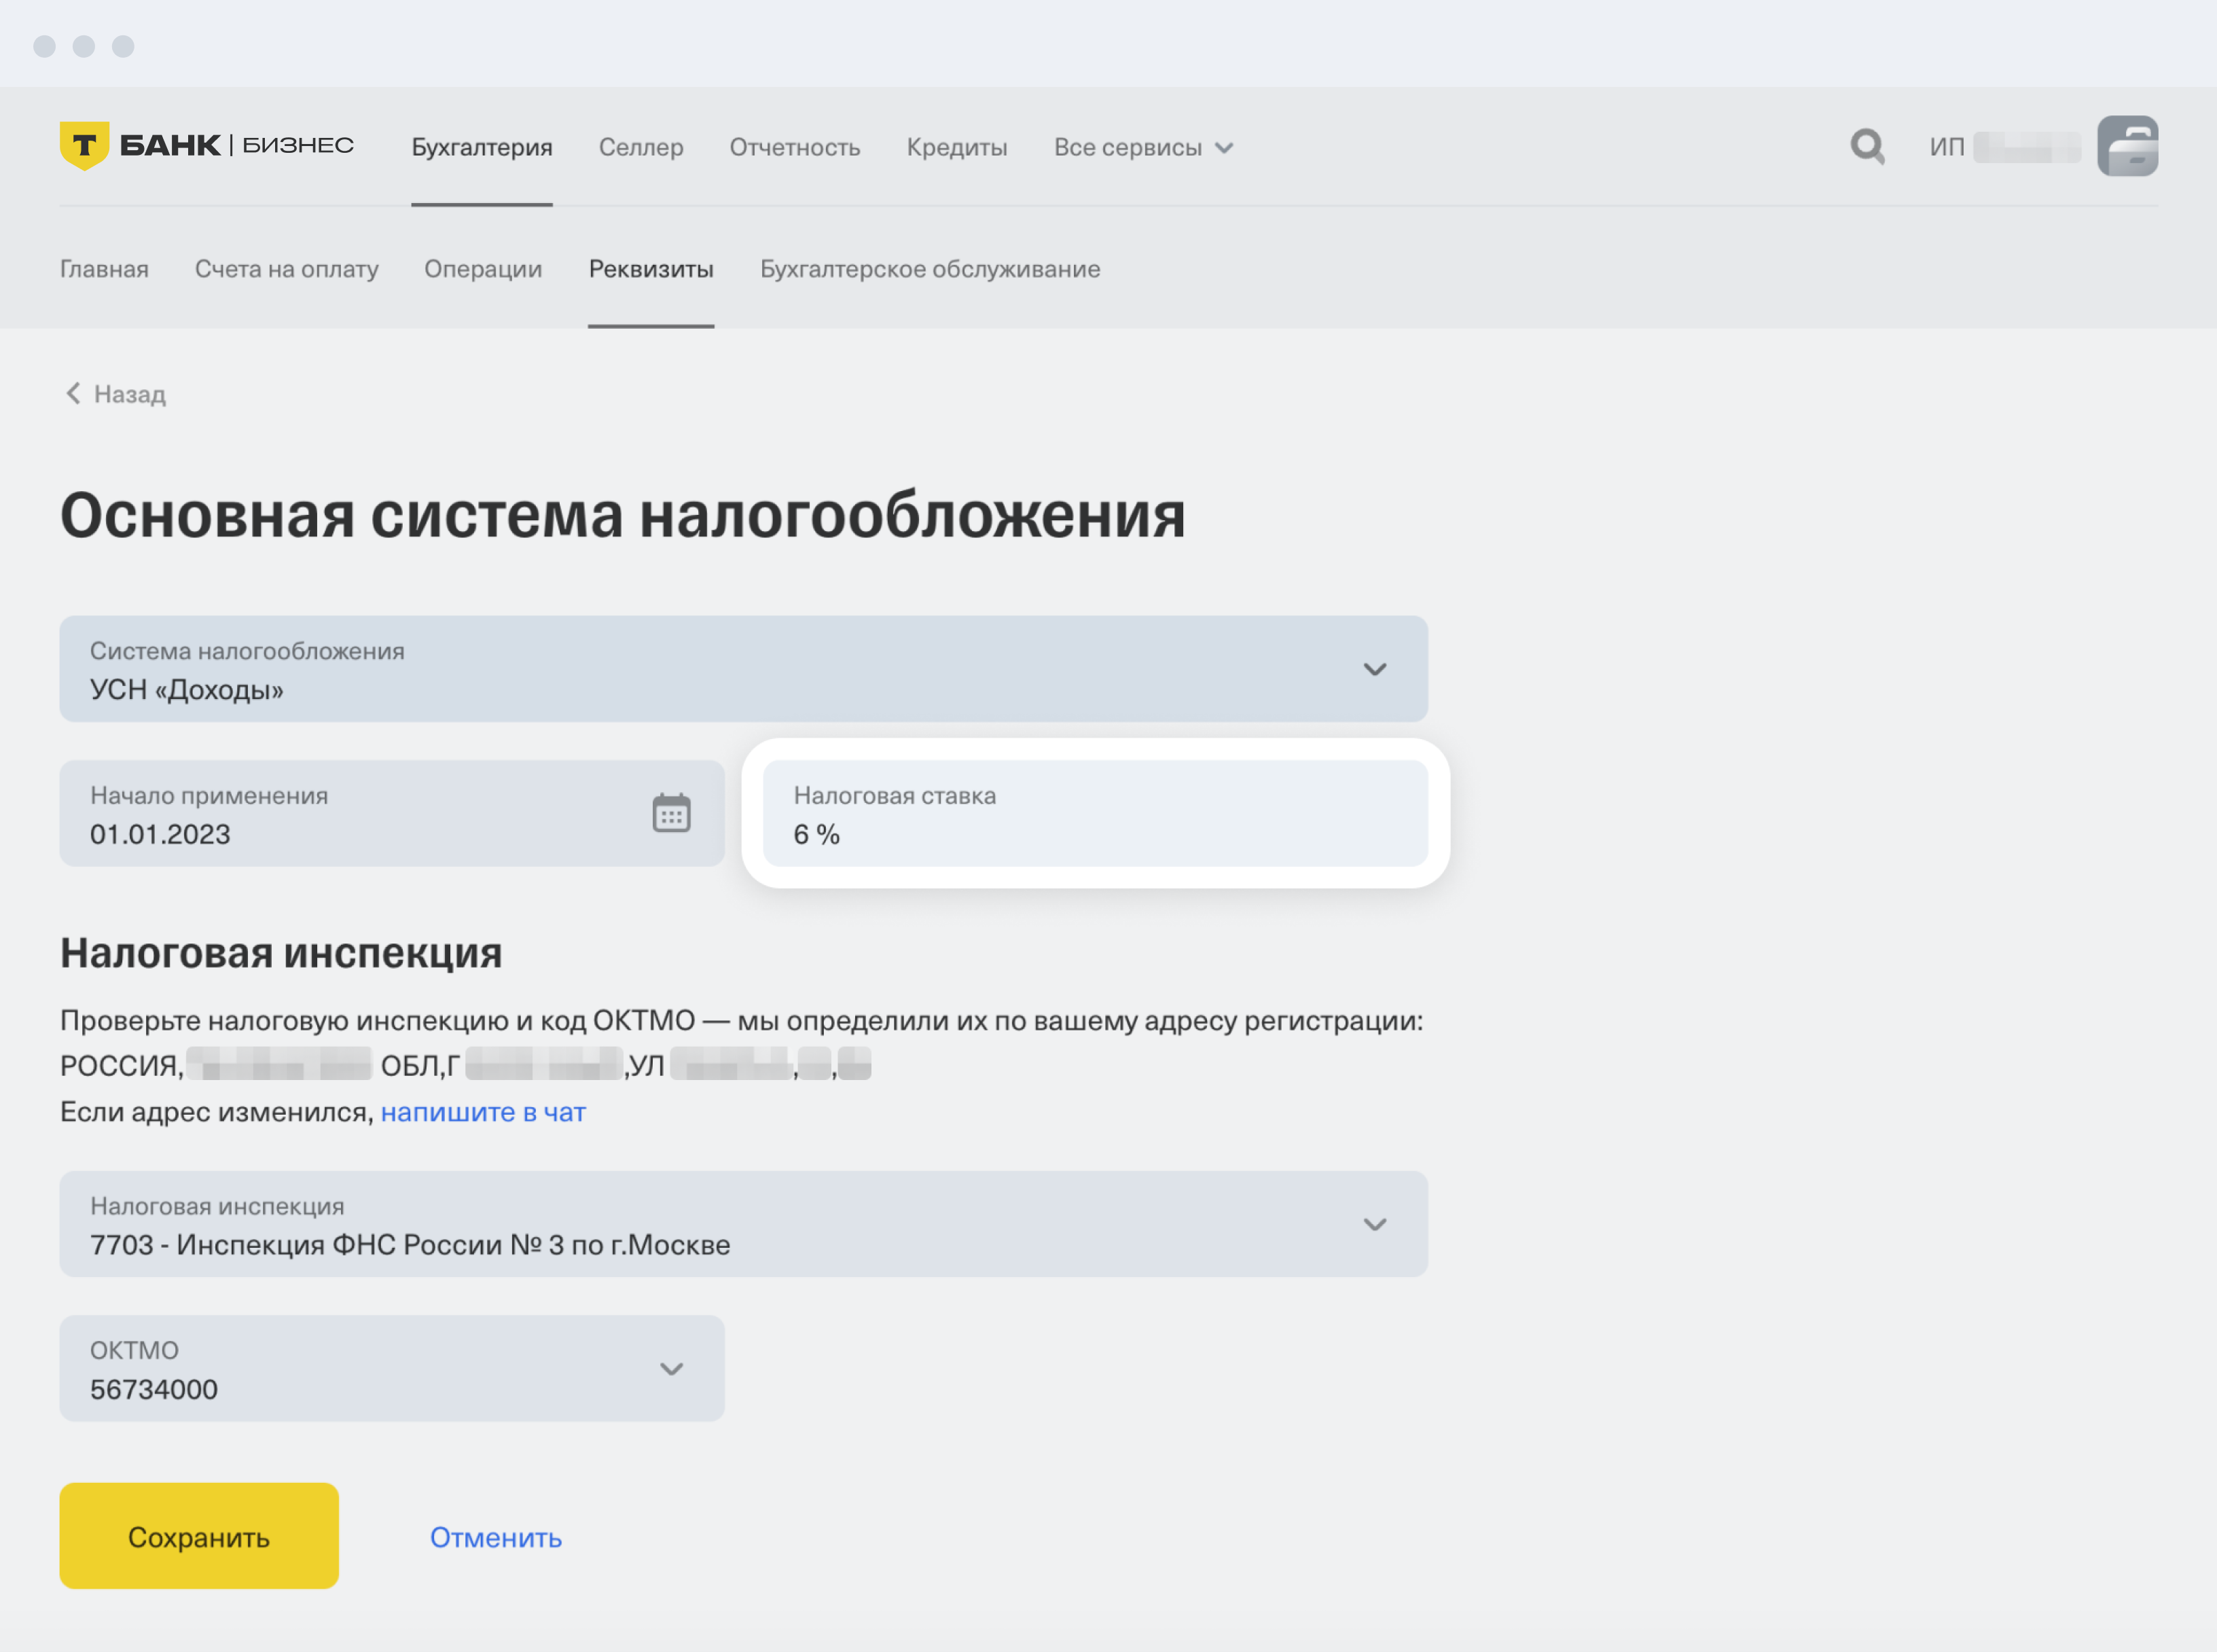Viewport: 2217px width, 1652px height.
Task: Open the calendar date picker icon
Action: [671, 813]
